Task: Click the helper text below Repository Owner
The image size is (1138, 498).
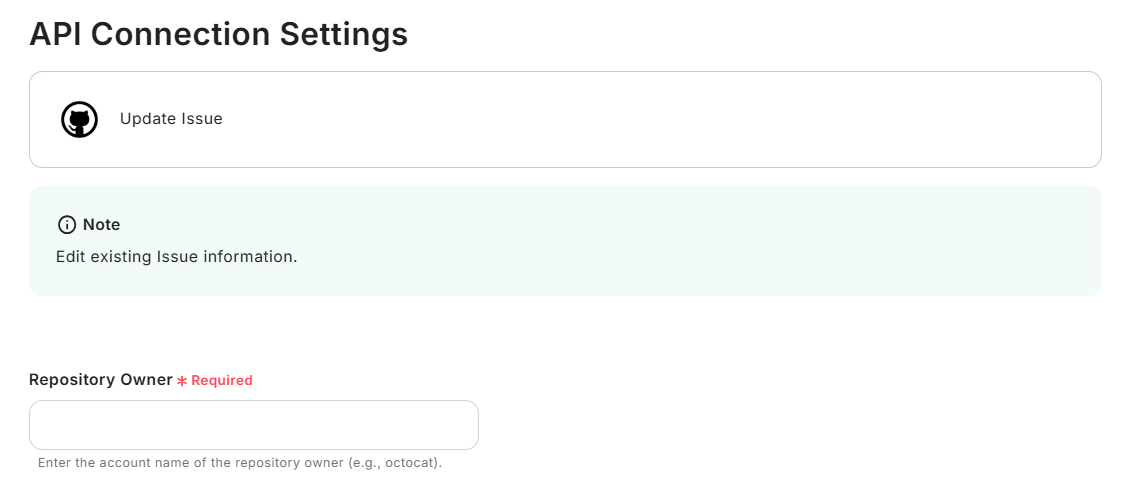Action: coord(240,464)
